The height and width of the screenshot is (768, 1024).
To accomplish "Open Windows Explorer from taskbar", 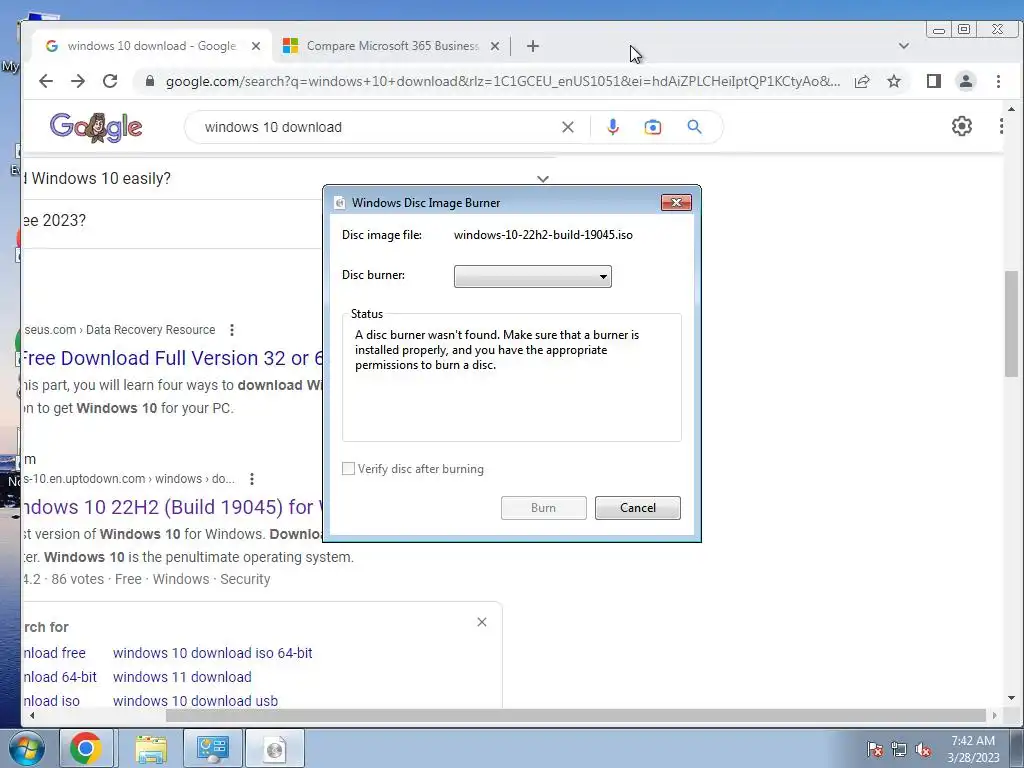I will [x=151, y=748].
